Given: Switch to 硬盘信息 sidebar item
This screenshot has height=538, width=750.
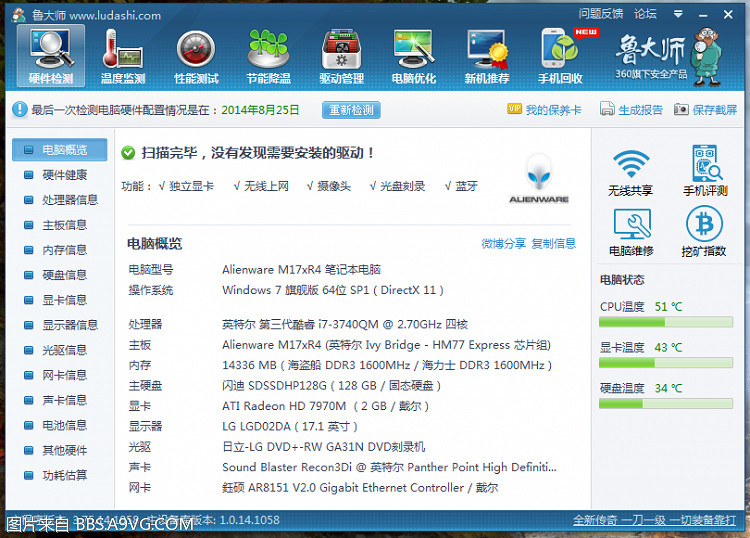Looking at the screenshot, I should point(64,275).
